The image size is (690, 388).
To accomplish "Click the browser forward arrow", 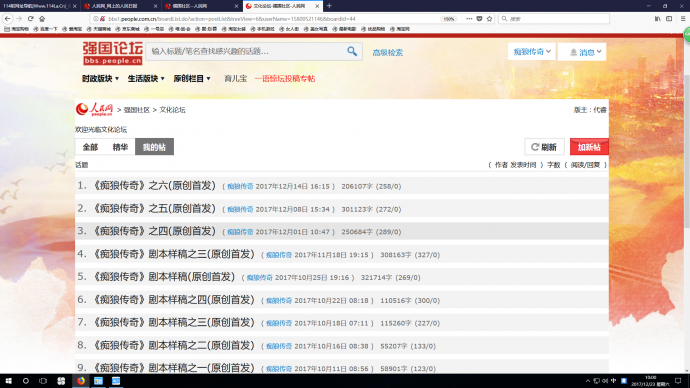I will pos(19,18).
